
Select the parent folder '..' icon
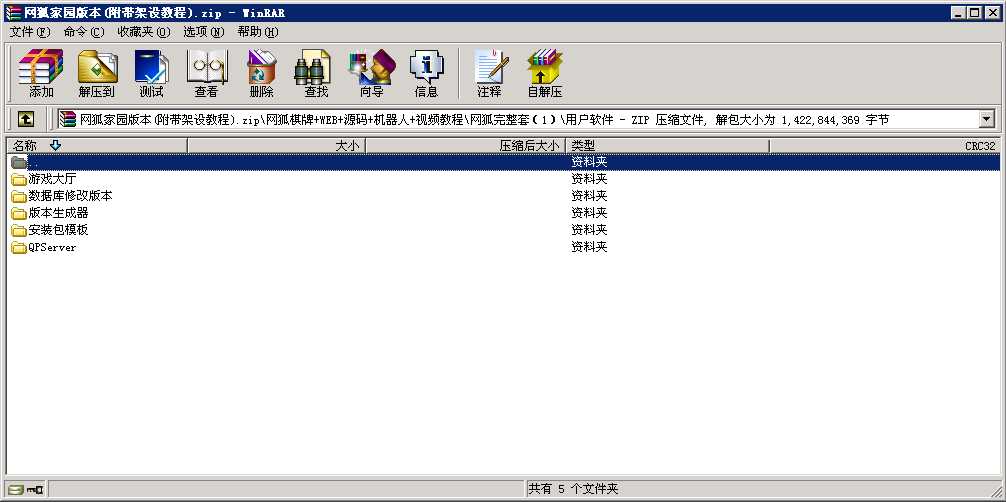coord(19,162)
